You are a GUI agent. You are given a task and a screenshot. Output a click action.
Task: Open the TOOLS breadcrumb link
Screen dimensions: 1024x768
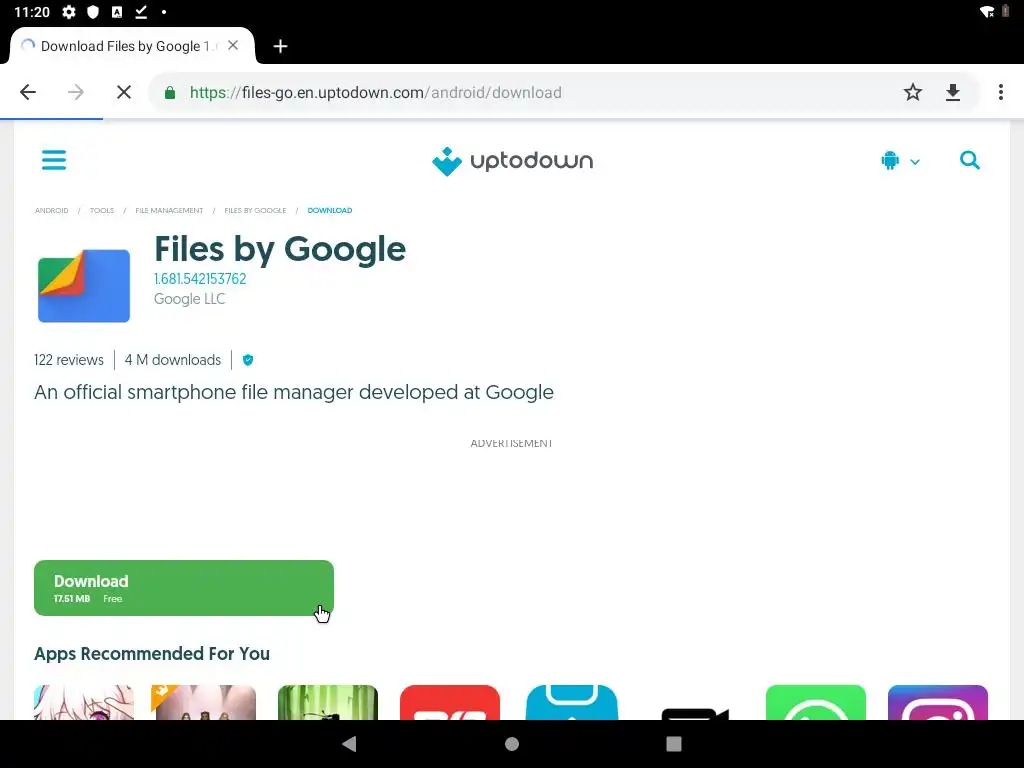(x=102, y=210)
